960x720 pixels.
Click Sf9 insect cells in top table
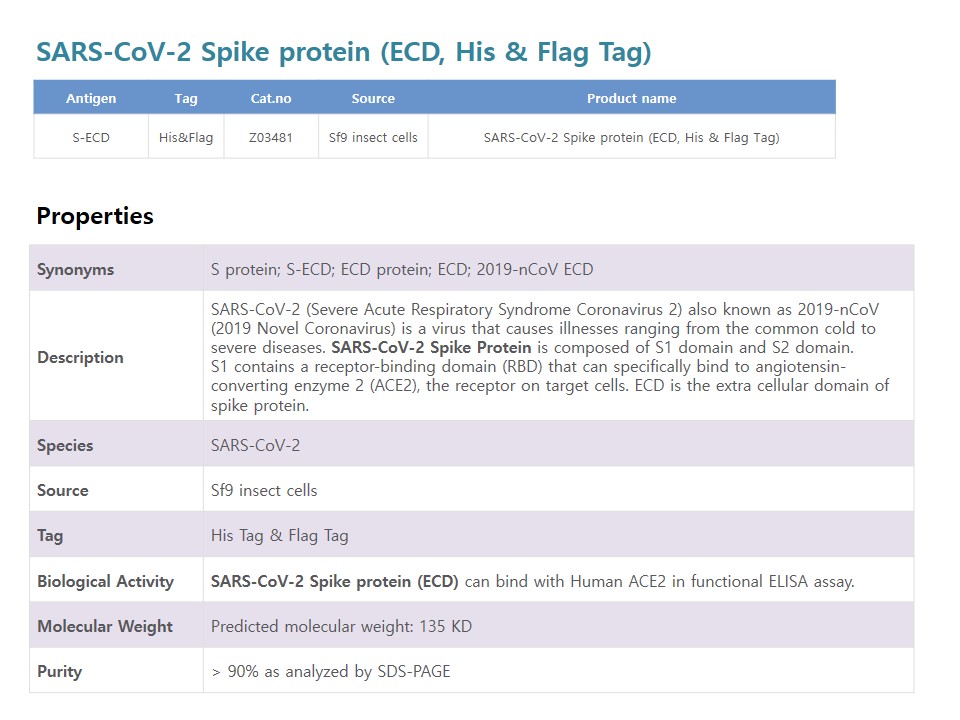[x=373, y=138]
